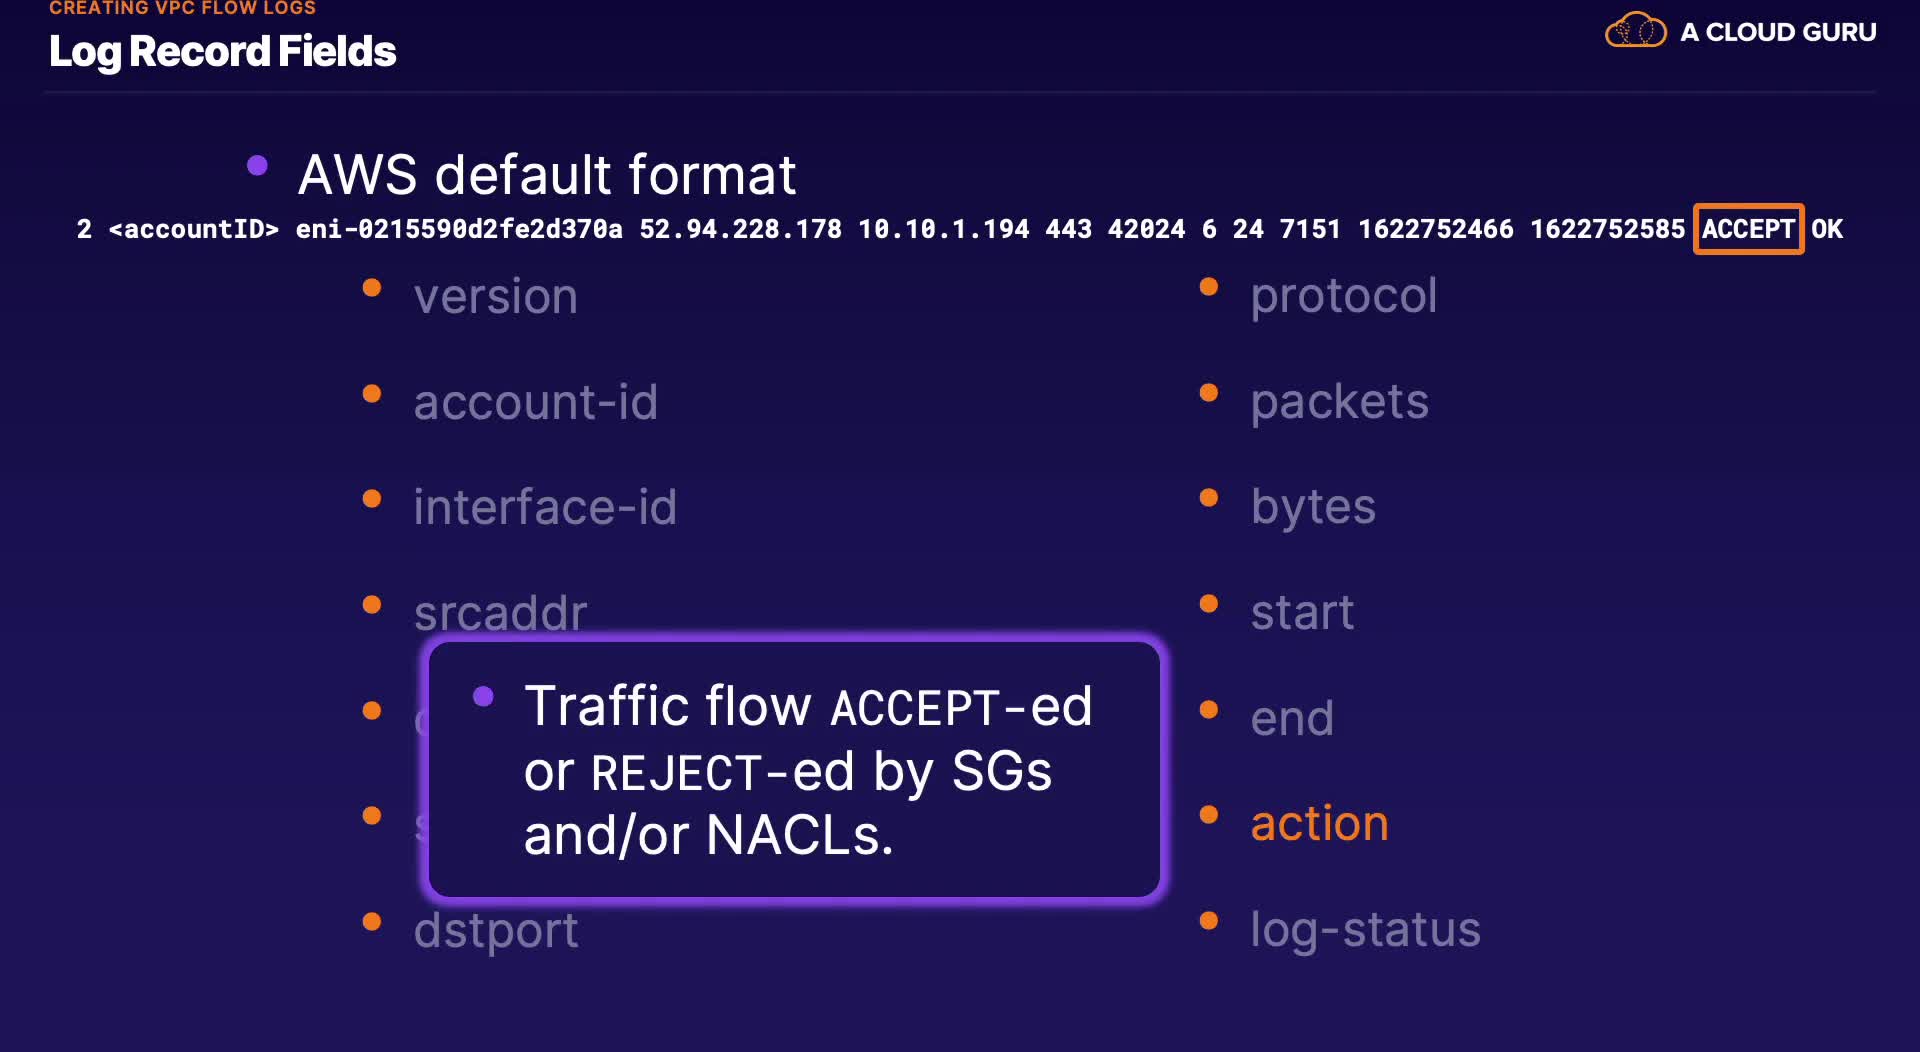Viewport: 1920px width, 1052px height.
Task: Click the 'end' field label
Action: [x=1292, y=718]
